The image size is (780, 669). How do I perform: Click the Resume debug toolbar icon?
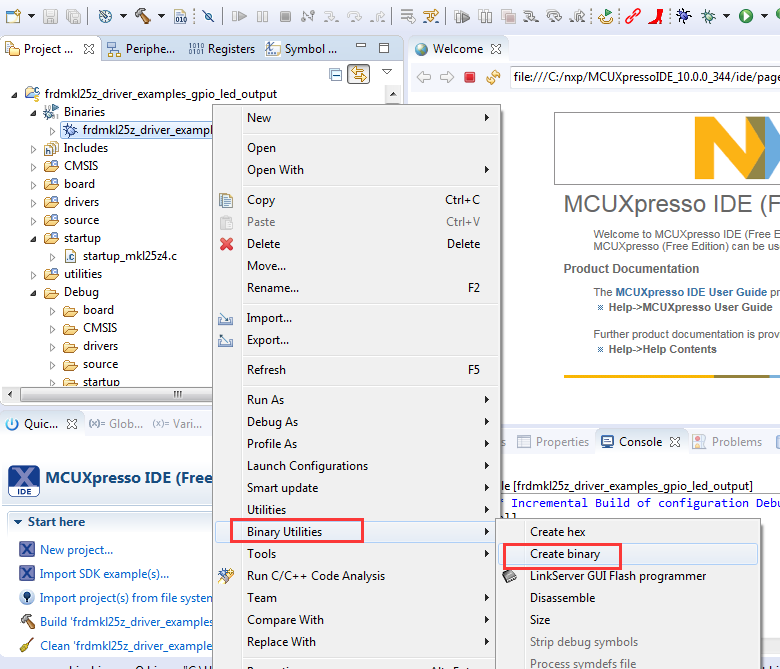(239, 16)
